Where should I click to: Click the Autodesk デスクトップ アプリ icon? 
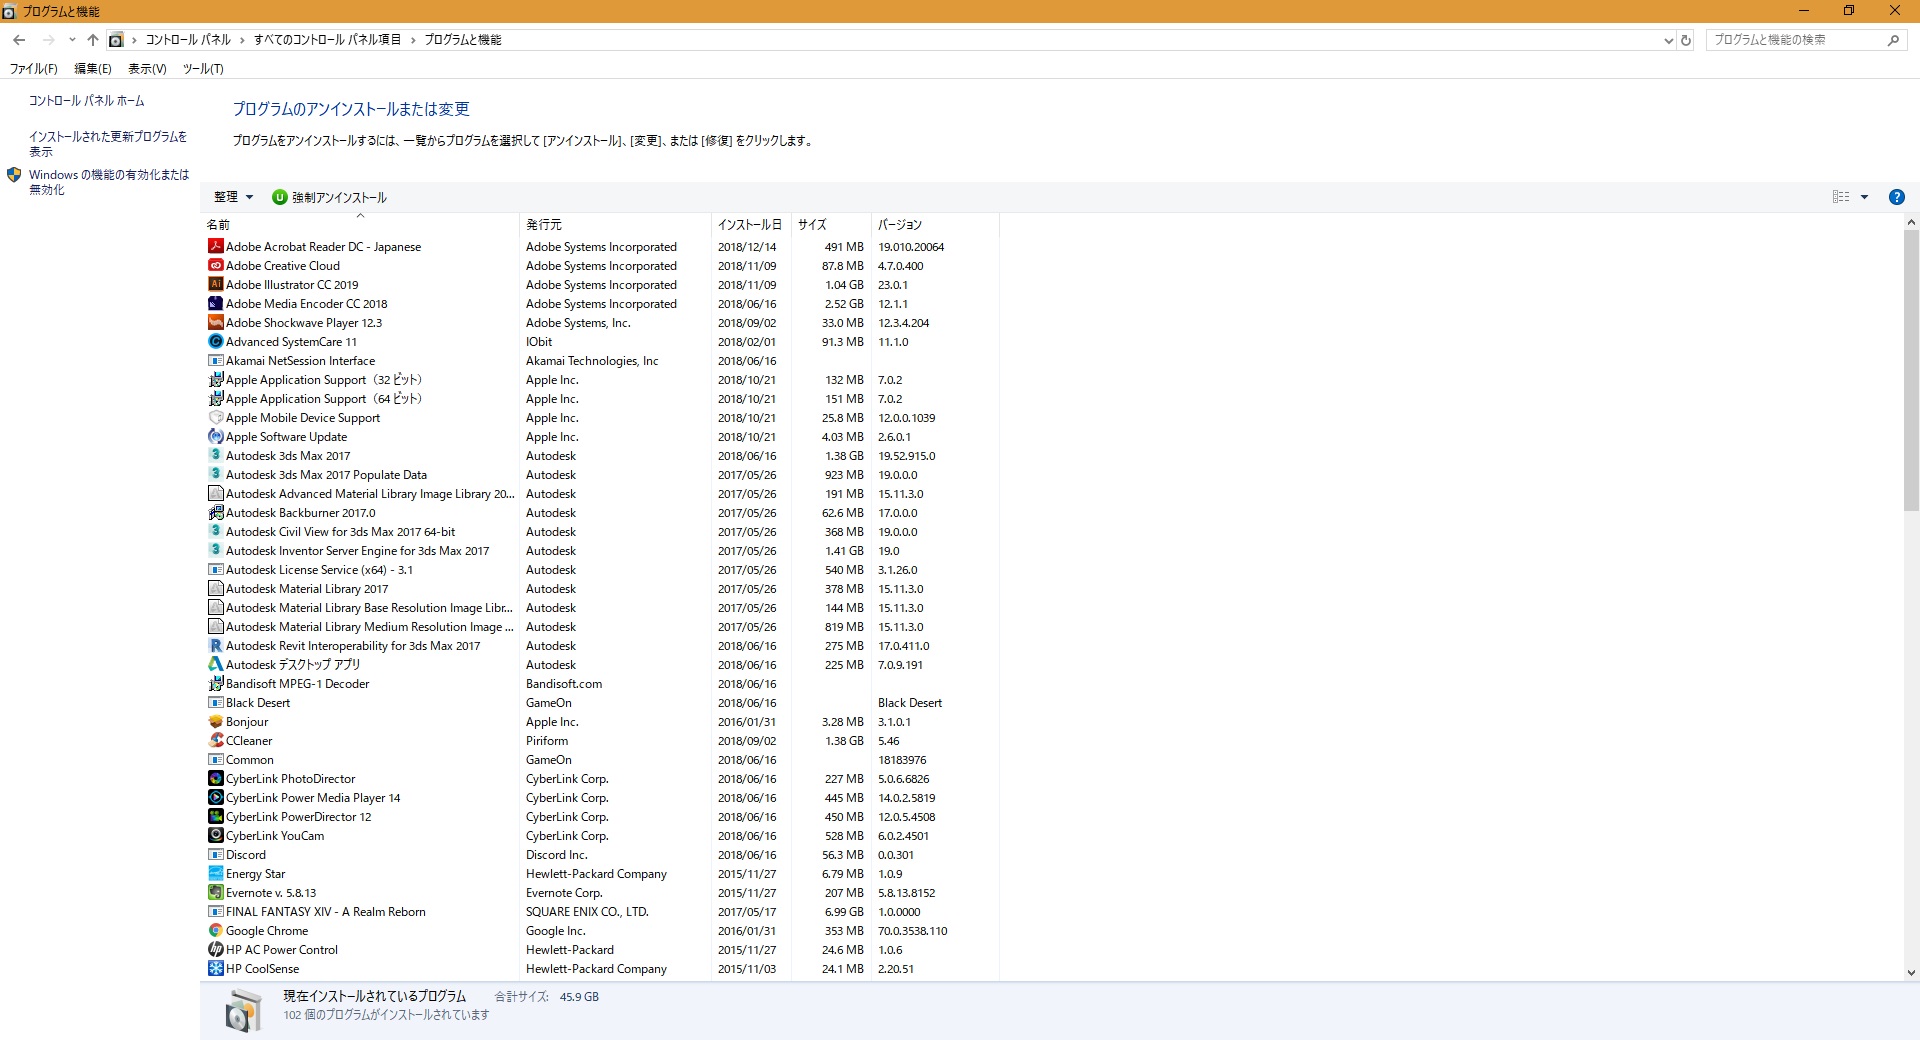pyautogui.click(x=215, y=664)
